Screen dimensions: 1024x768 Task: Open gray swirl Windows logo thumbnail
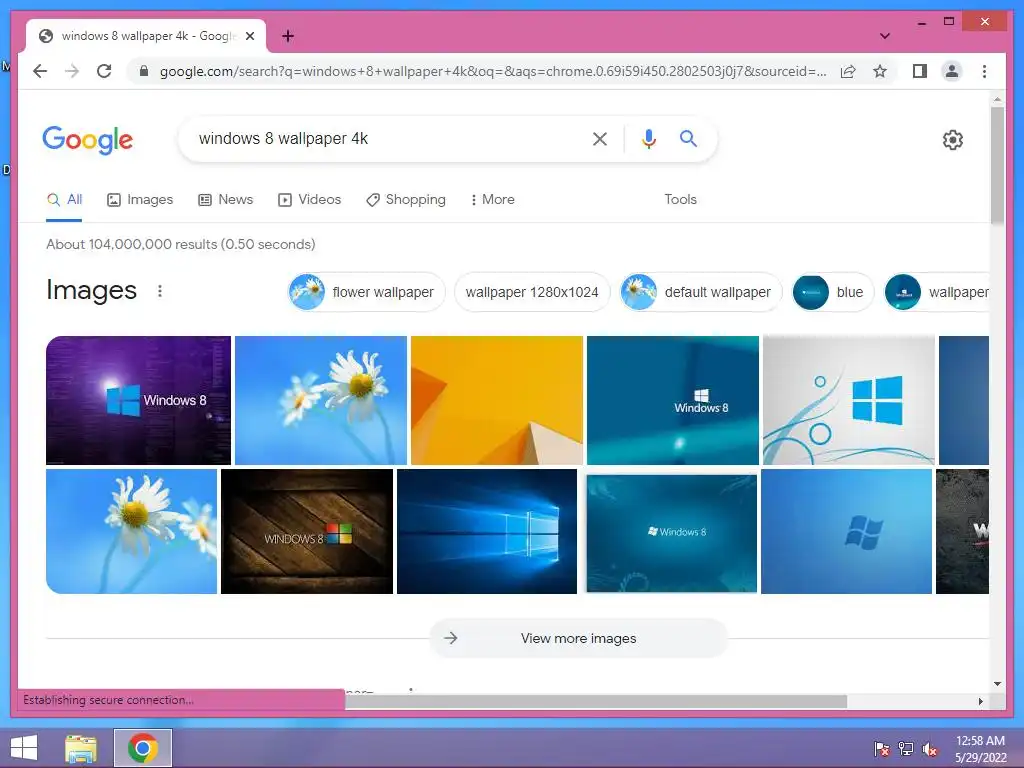(848, 400)
